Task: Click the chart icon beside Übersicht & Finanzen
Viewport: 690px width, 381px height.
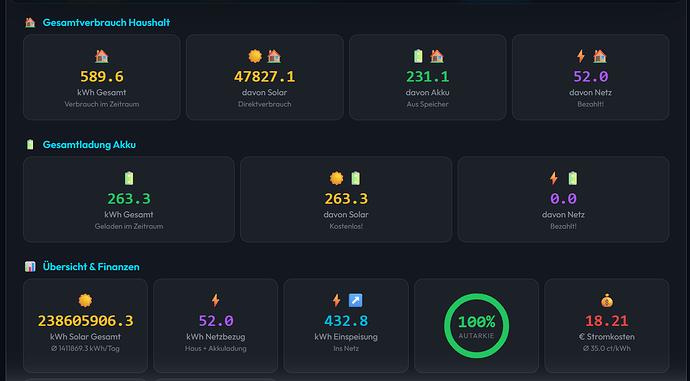Action: pyautogui.click(x=30, y=267)
